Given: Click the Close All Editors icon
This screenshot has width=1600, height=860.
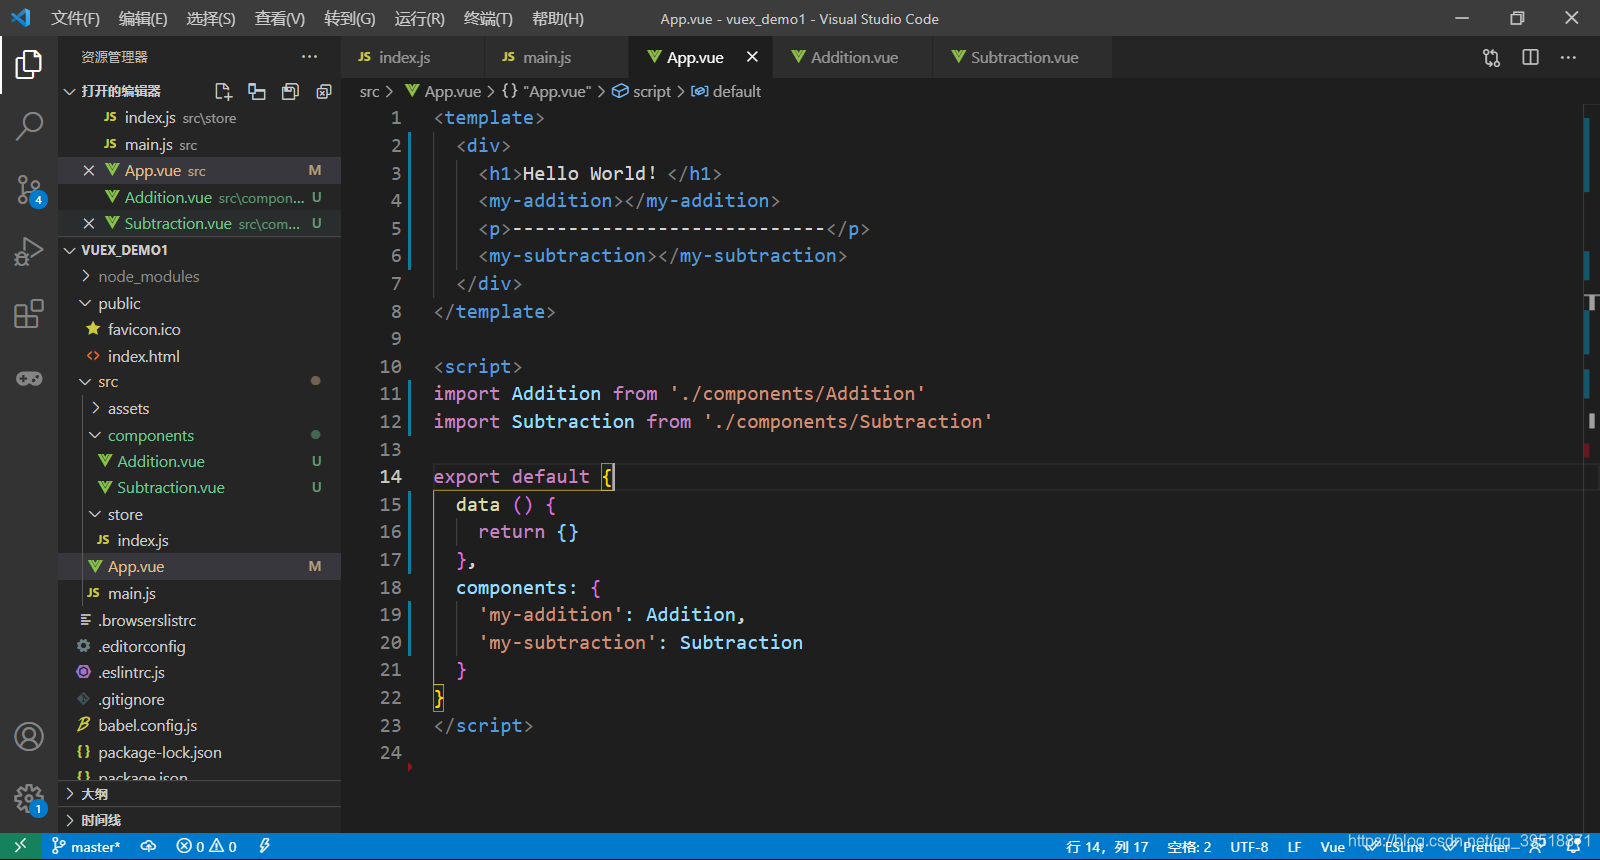Looking at the screenshot, I should 323,91.
